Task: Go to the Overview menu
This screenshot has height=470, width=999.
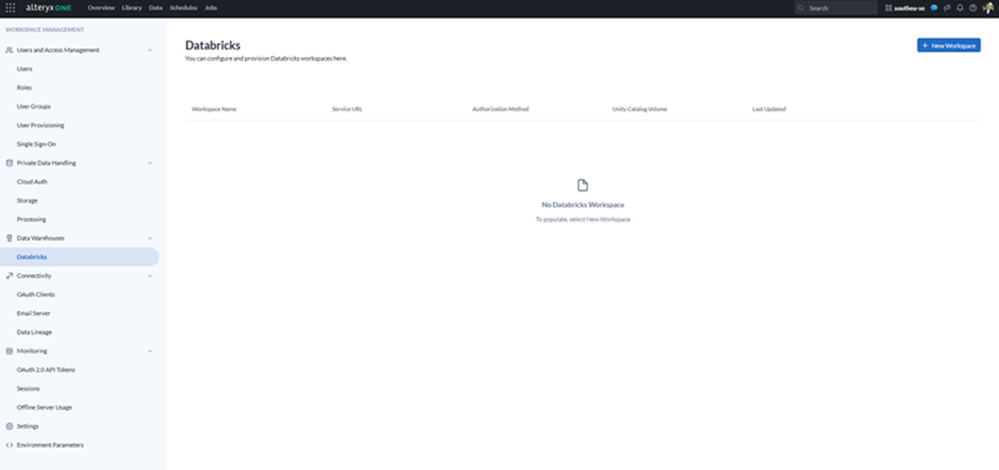Action: (101, 8)
